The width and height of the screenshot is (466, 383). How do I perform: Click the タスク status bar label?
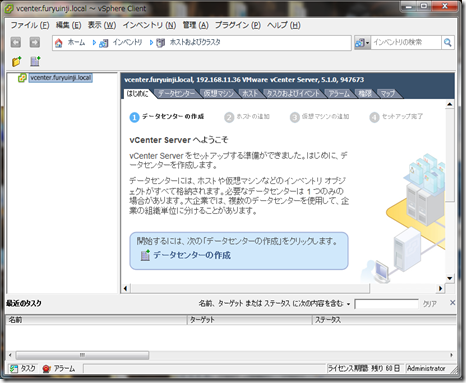click(x=28, y=368)
